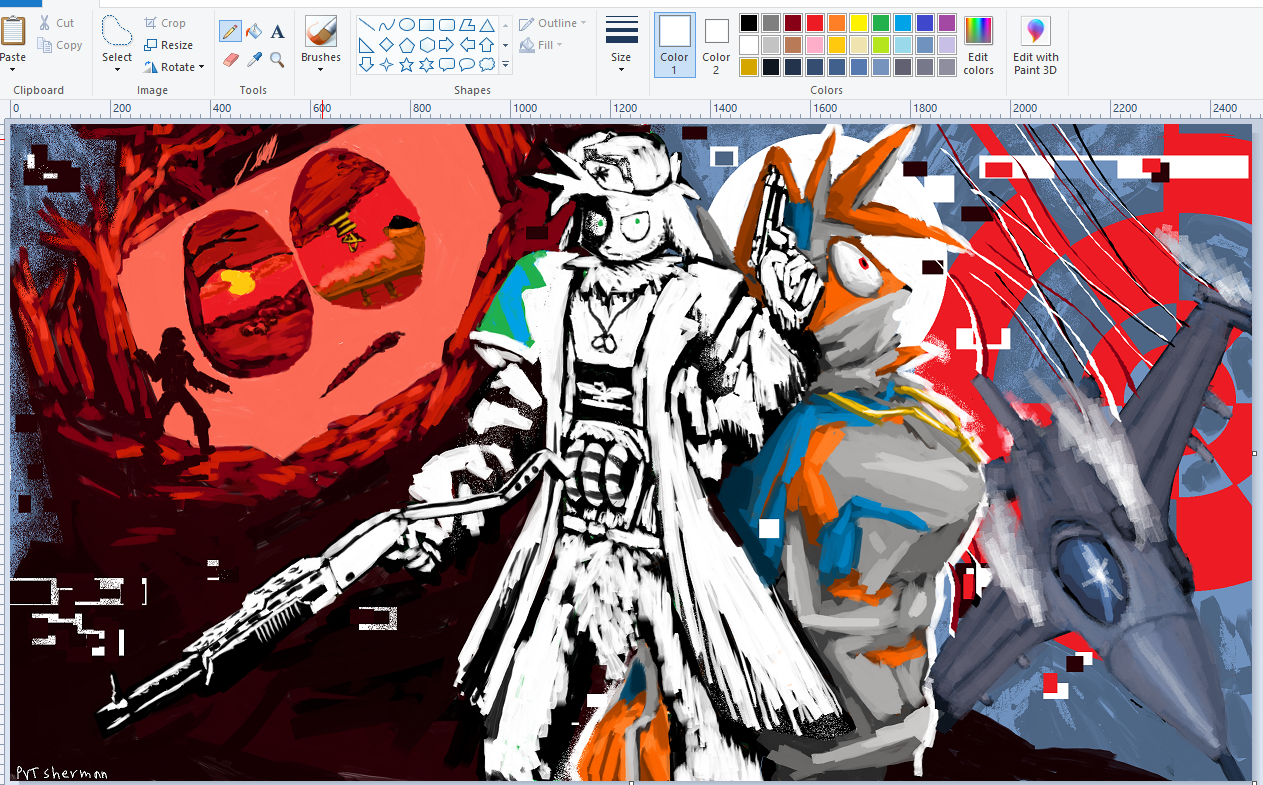Select the Magnifier tool

[x=278, y=60]
